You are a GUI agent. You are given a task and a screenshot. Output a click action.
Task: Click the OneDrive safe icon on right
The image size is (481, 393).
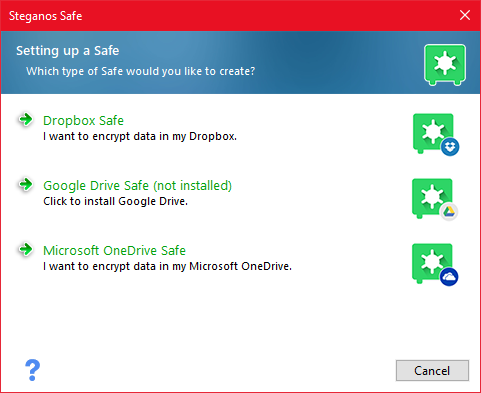coord(435,264)
